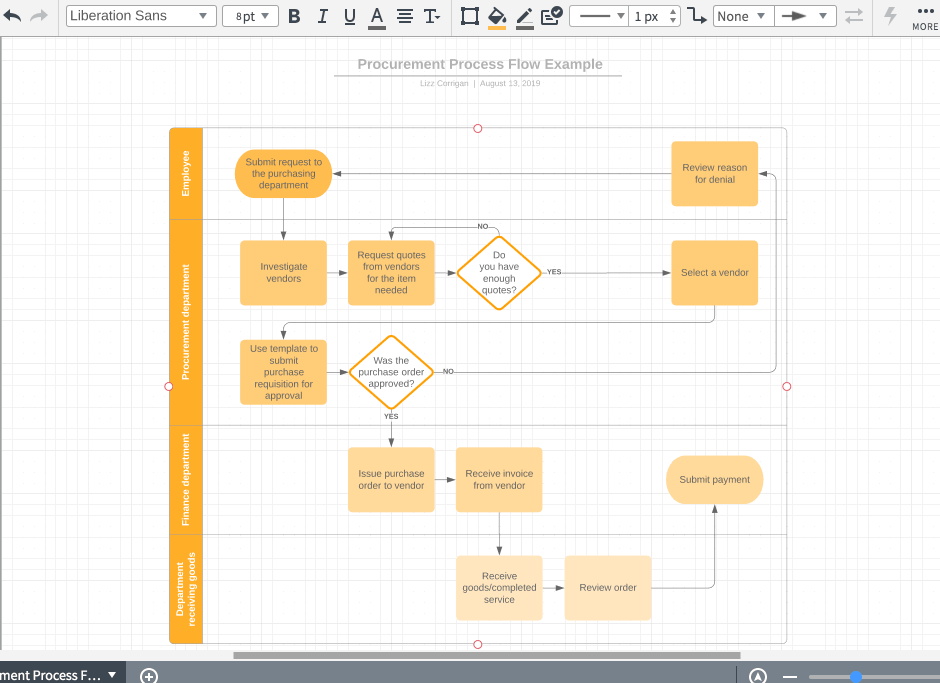Screen dimensions: 940x683
Task: Toggle bold text formatting
Action: click(x=293, y=16)
